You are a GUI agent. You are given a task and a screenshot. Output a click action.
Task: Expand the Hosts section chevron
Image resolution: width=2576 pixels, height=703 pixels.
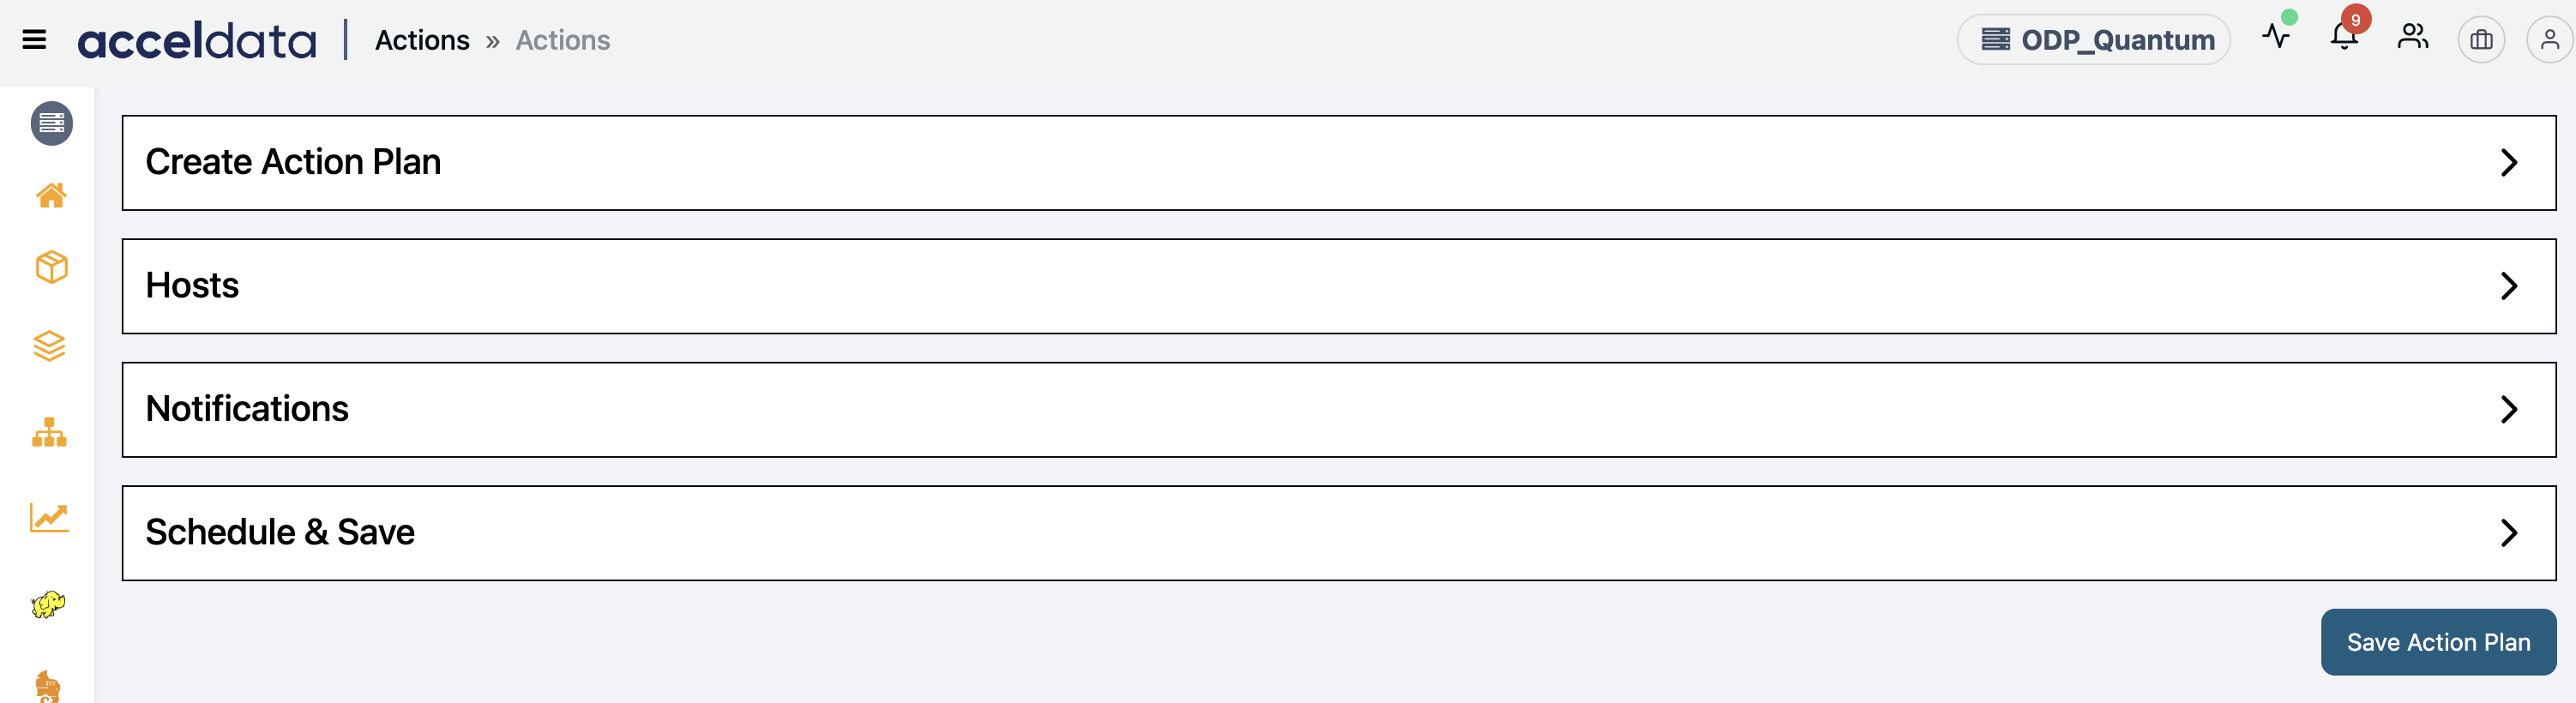click(x=2508, y=286)
